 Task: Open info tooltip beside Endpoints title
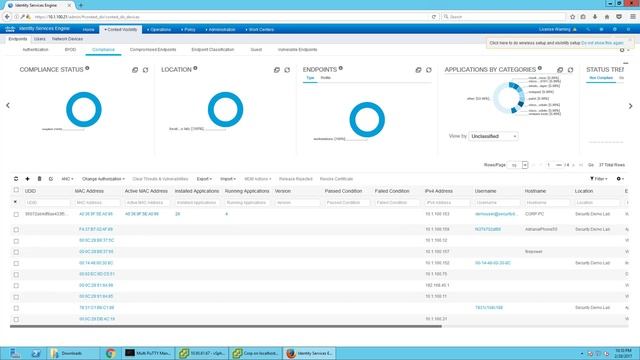[x=340, y=68]
